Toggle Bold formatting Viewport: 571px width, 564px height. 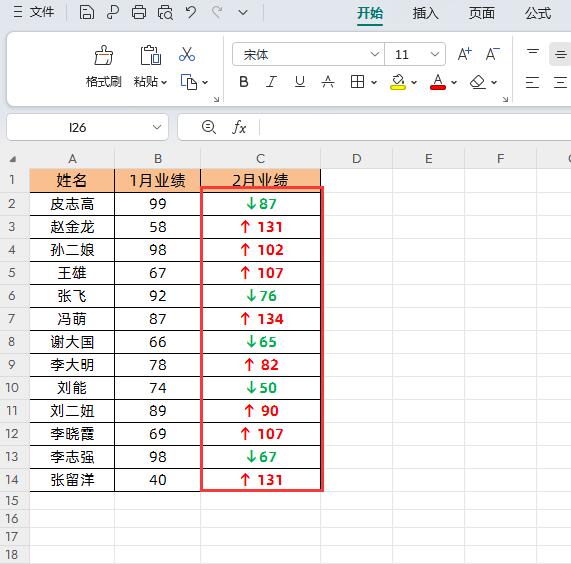click(244, 82)
